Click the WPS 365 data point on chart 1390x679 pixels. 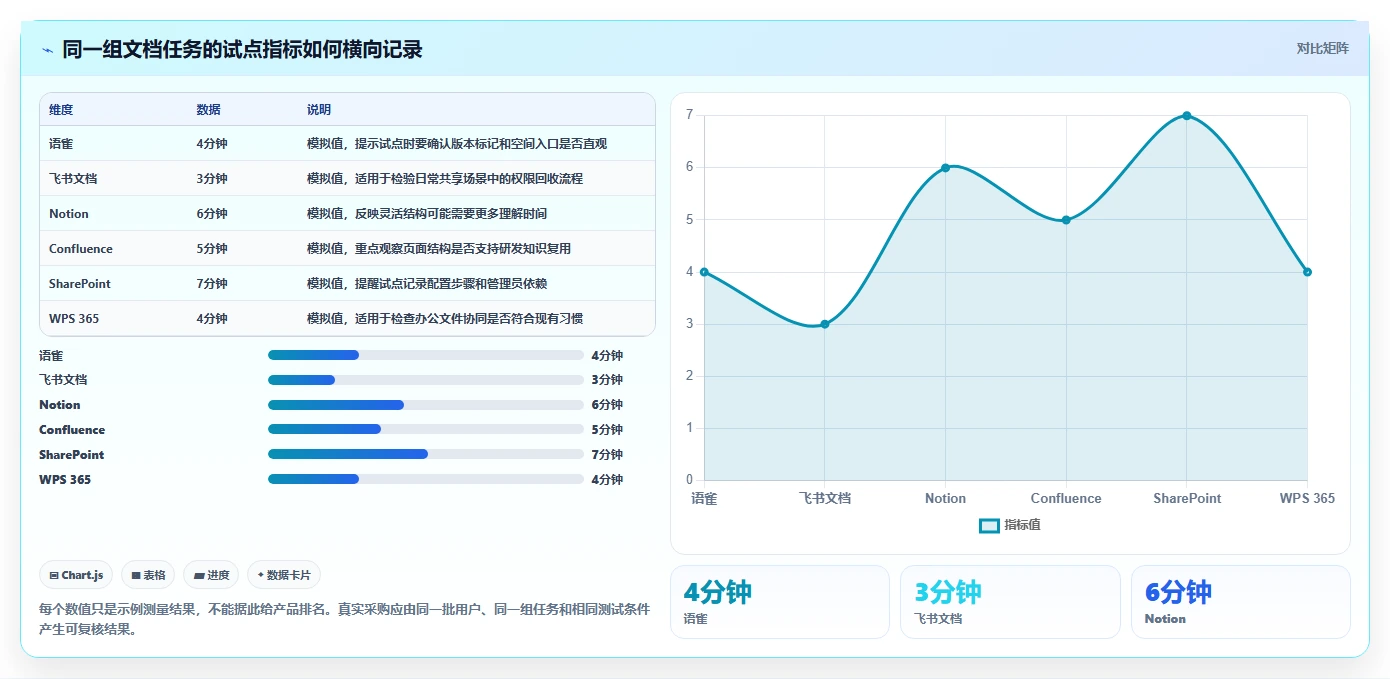(x=1307, y=272)
